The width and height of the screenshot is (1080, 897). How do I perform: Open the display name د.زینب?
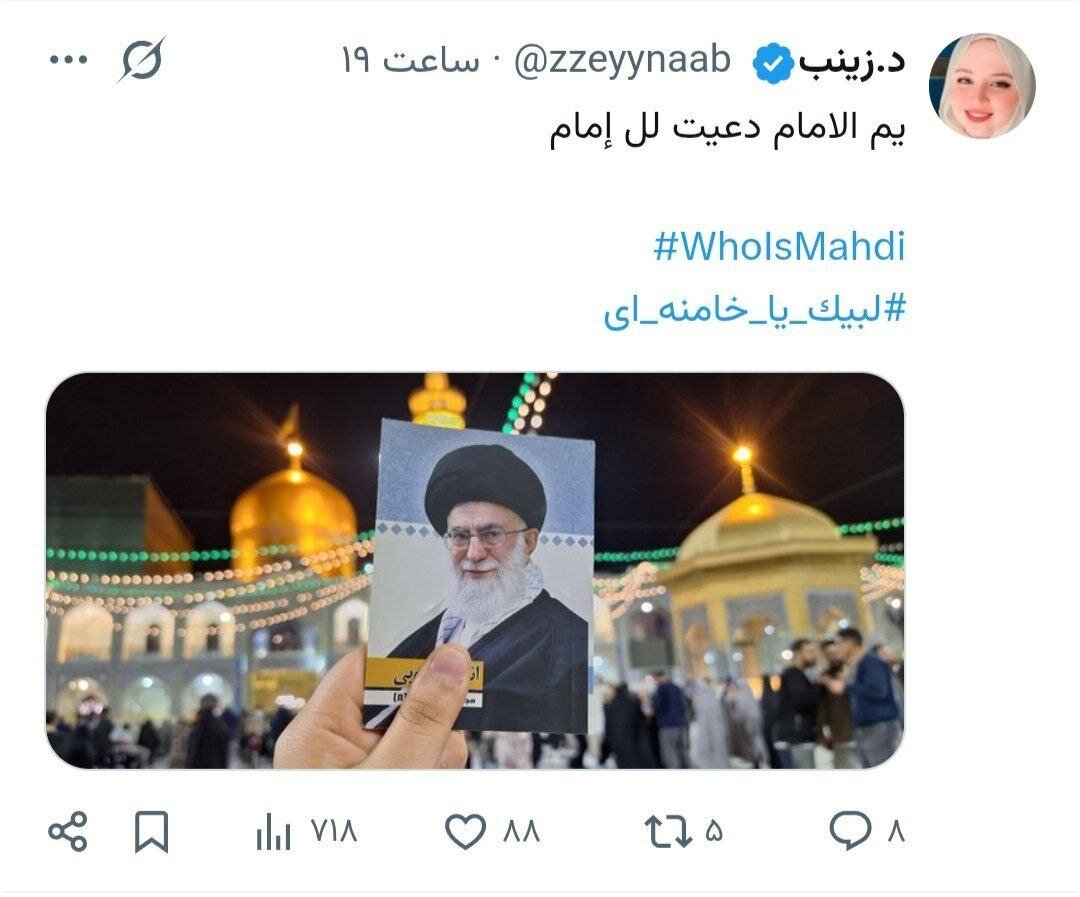pos(853,61)
